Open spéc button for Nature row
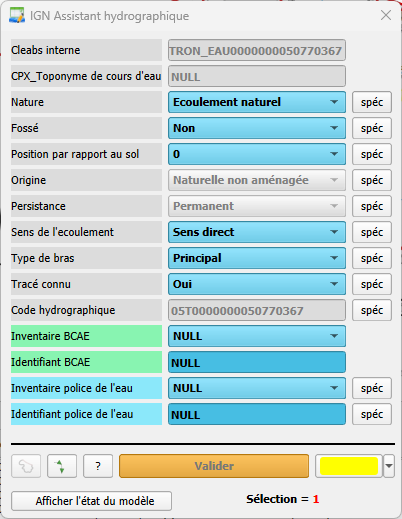This screenshot has height=519, width=402. coord(372,102)
